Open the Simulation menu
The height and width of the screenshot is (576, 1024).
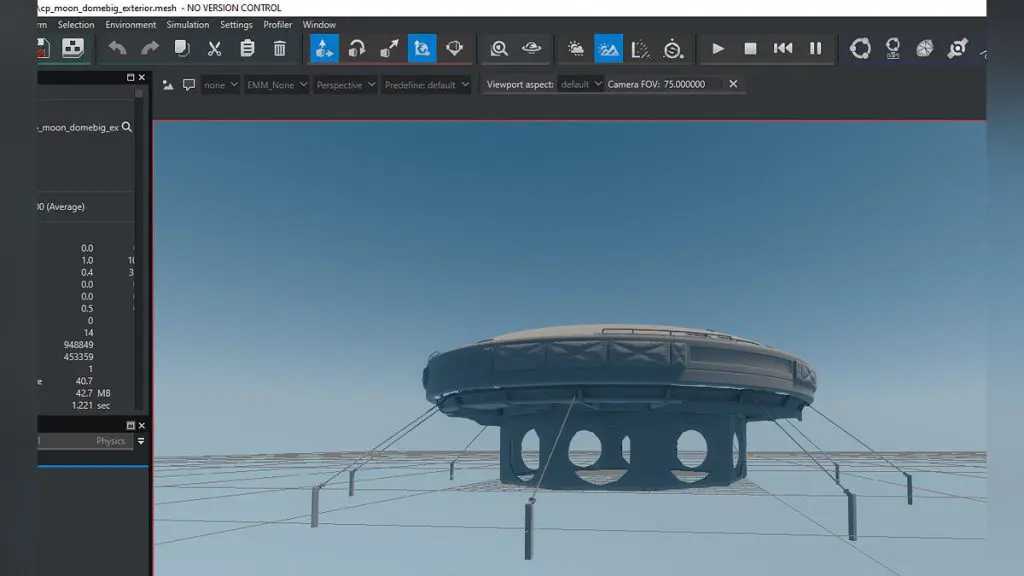[x=188, y=25]
